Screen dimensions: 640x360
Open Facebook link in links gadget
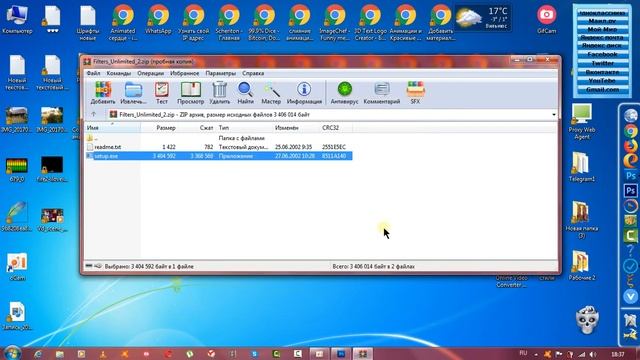click(x=602, y=54)
